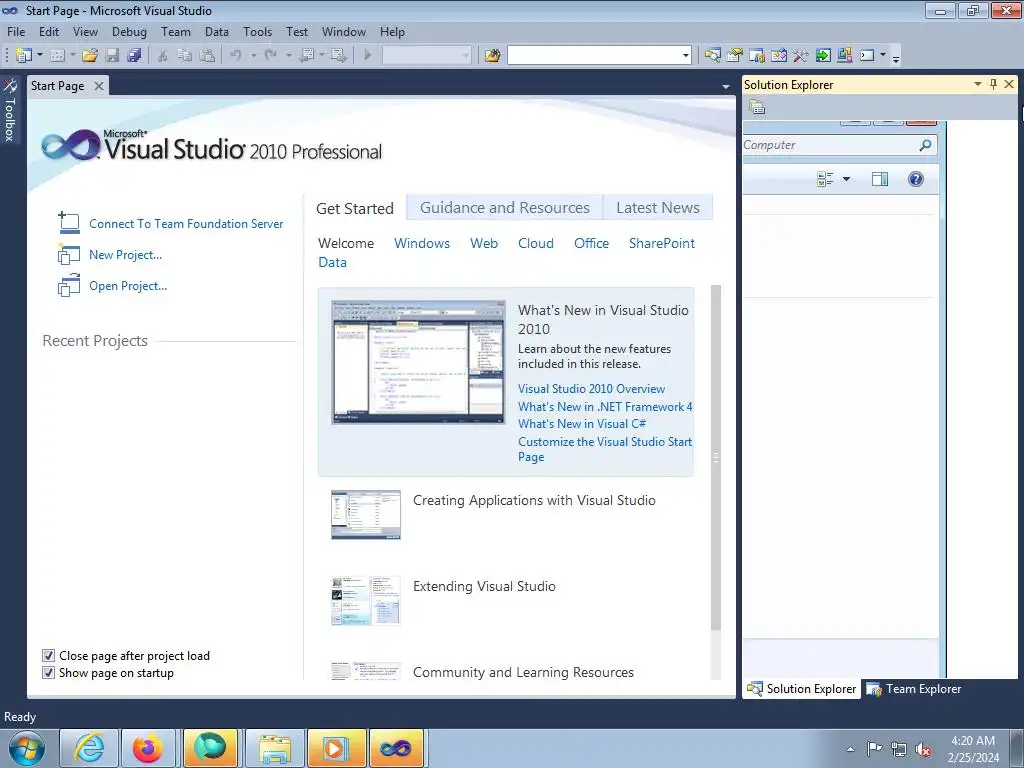Open Visual Studio 2010 Overview link
This screenshot has width=1024, height=768.
591,389
